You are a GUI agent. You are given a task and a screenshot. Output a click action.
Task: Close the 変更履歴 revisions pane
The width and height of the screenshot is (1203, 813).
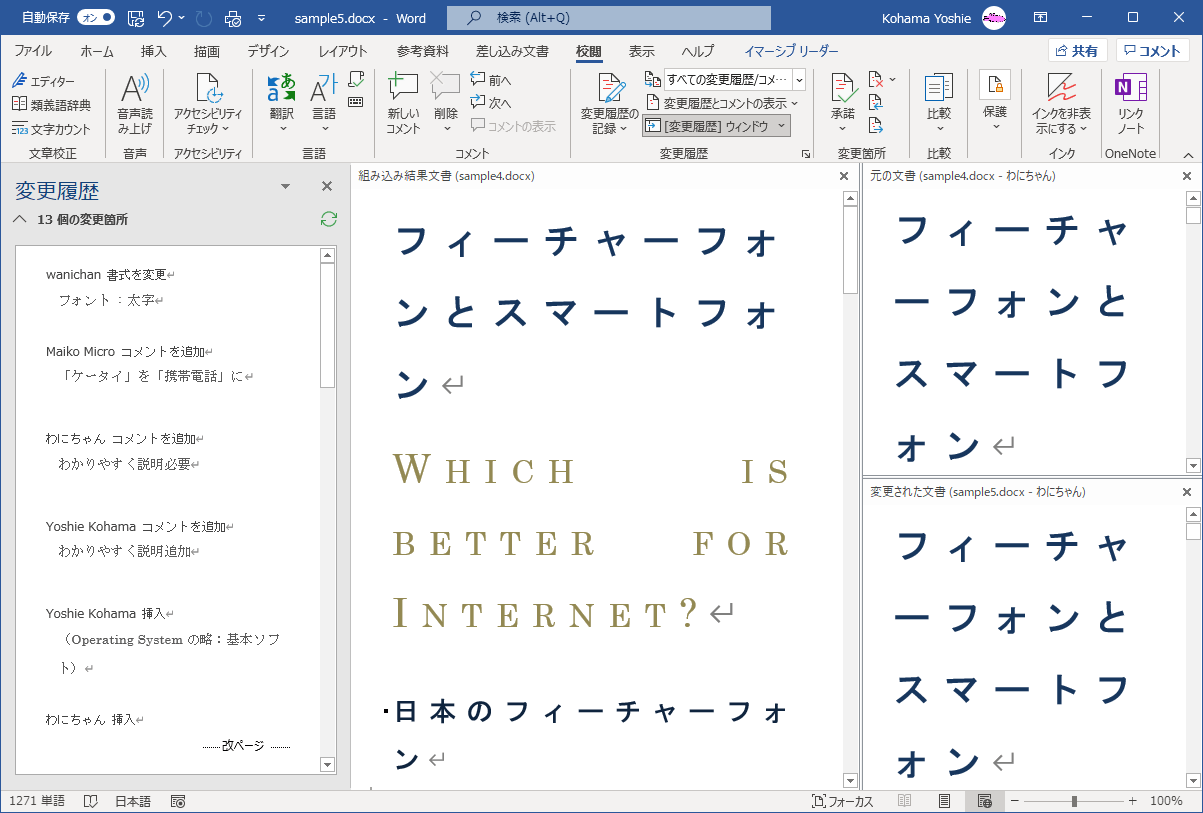pos(326,187)
